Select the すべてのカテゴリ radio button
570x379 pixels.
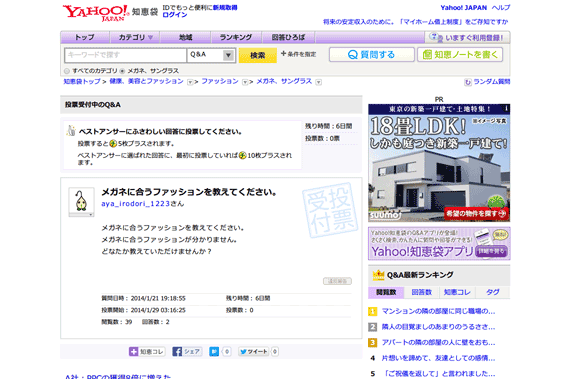67,71
